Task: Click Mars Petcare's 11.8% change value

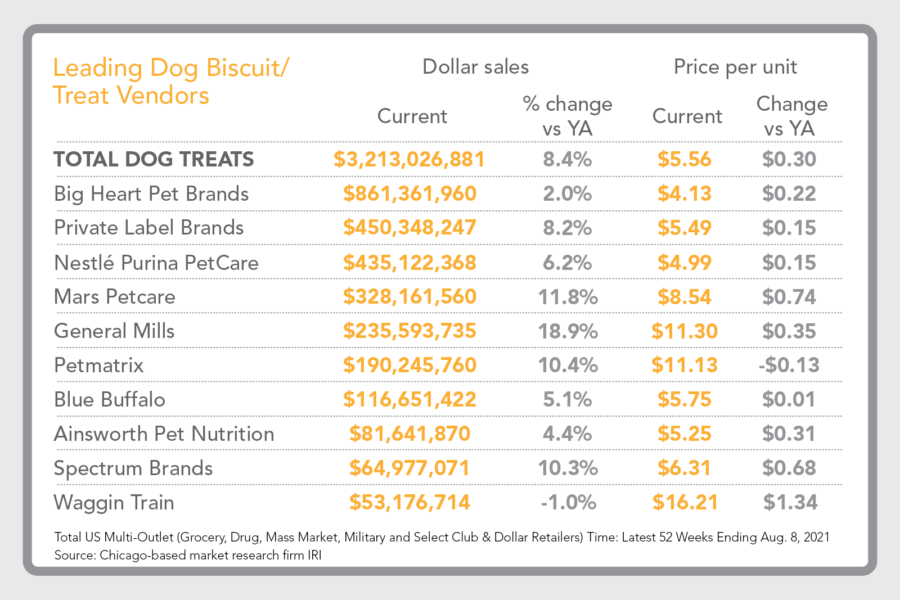Action: pos(568,296)
